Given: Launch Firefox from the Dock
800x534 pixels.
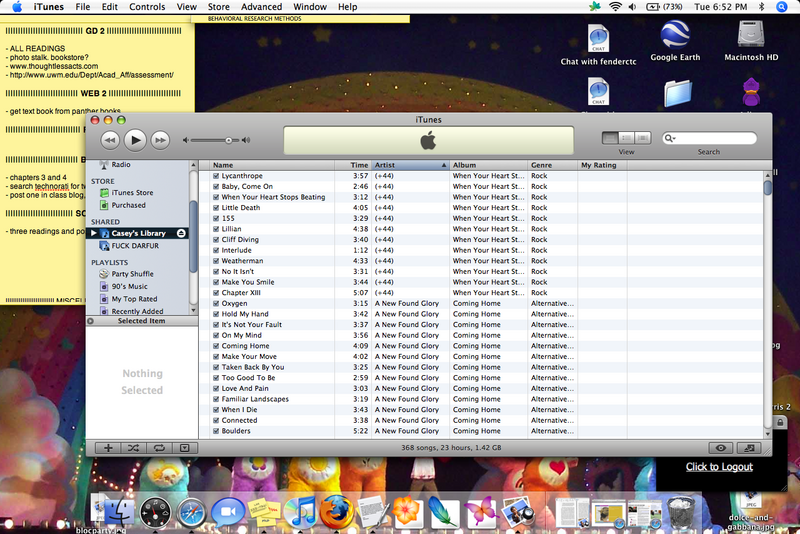Looking at the screenshot, I should (337, 512).
